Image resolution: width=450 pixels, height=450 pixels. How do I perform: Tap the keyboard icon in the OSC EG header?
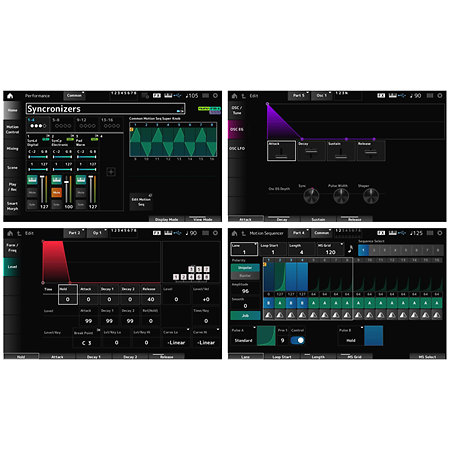coord(393,96)
